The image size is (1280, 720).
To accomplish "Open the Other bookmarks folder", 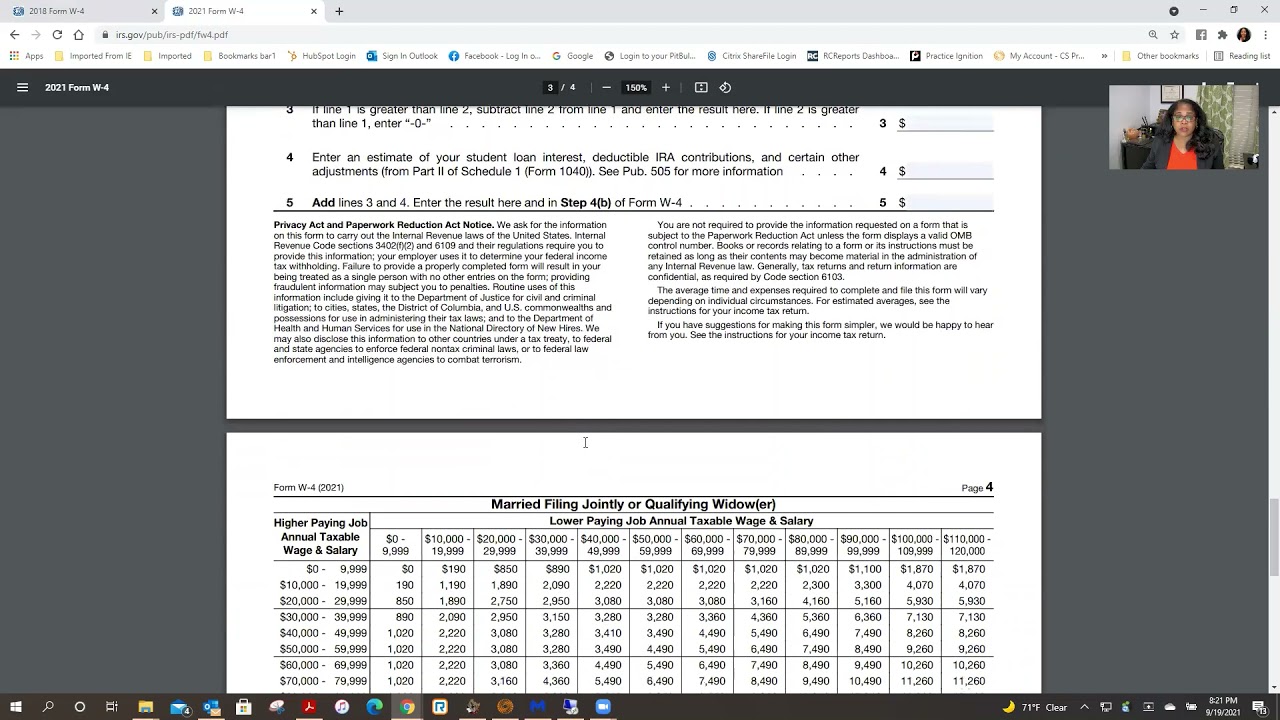I will pos(1160,56).
